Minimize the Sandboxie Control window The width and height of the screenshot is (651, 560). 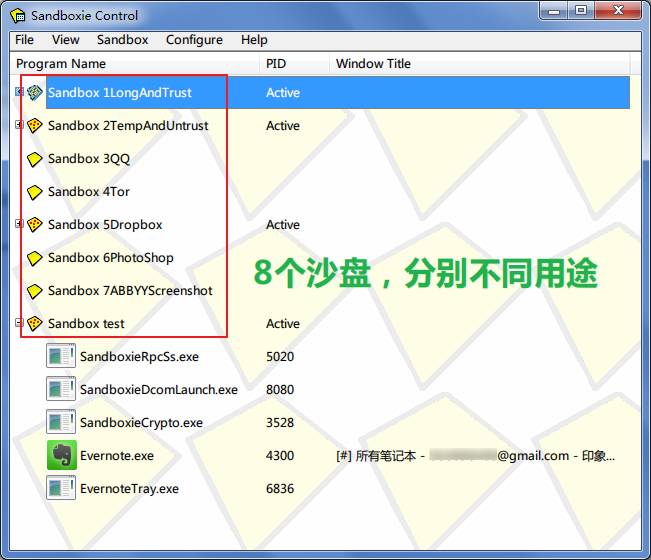point(553,10)
